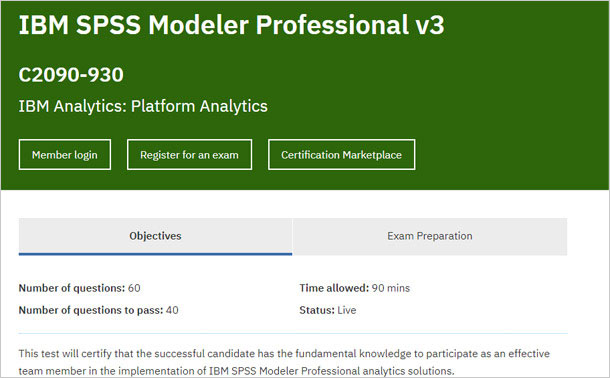Open Register for an exam
This screenshot has width=610, height=378.
(189, 154)
